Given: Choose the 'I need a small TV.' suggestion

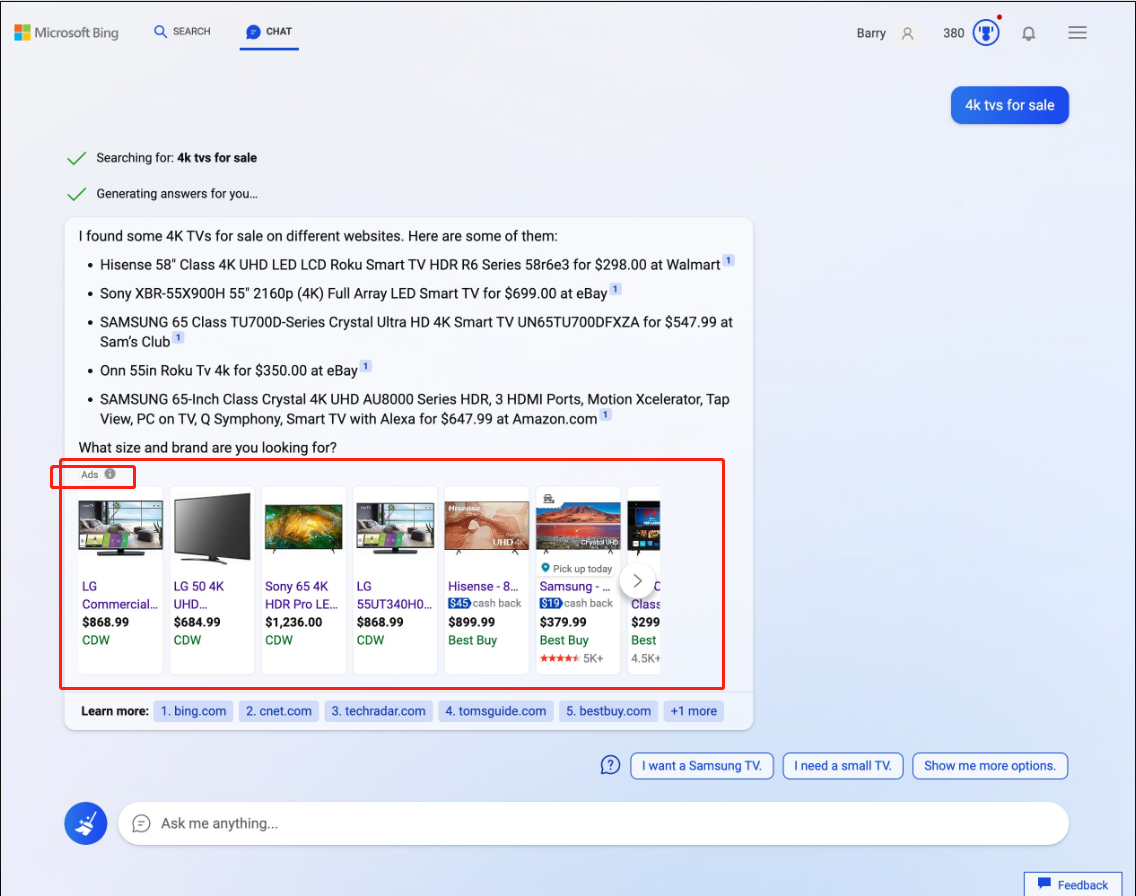Looking at the screenshot, I should [x=843, y=766].
